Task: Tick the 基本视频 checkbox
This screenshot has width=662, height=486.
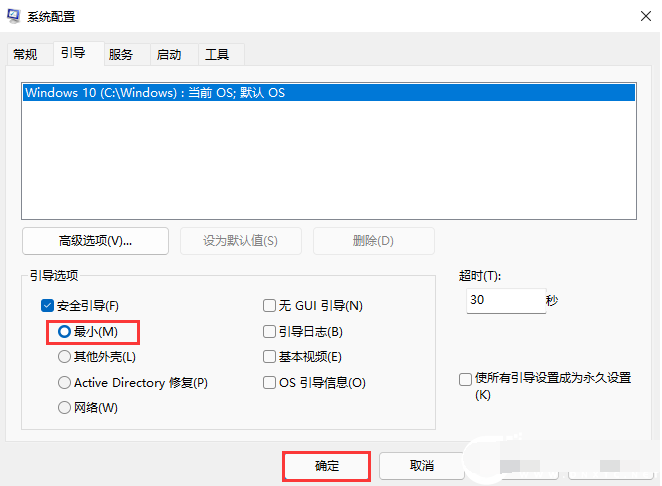Action: pos(269,357)
